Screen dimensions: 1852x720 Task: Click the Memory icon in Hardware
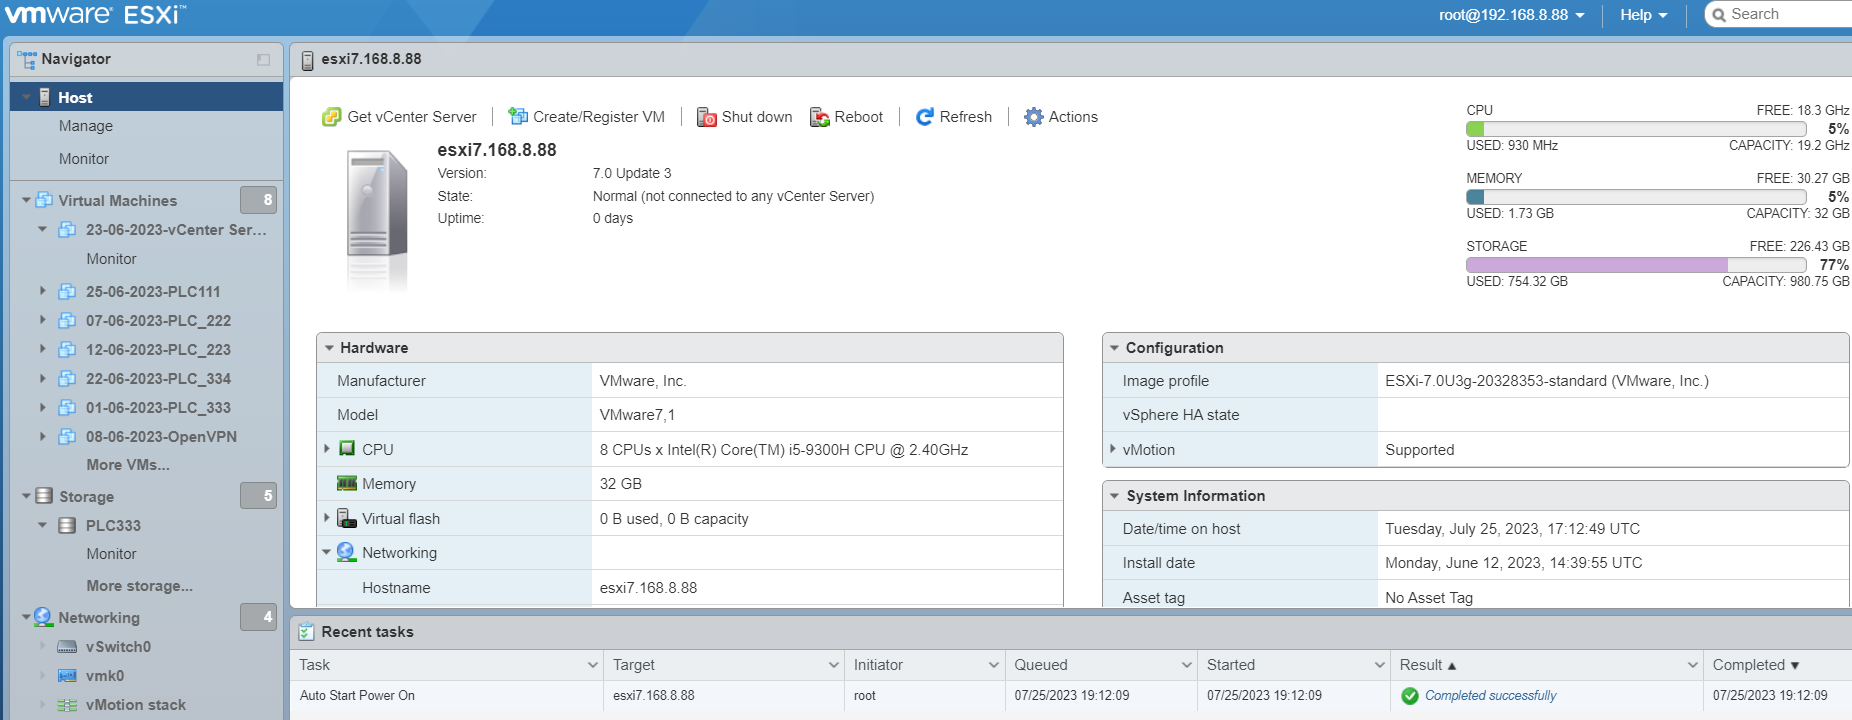point(347,484)
